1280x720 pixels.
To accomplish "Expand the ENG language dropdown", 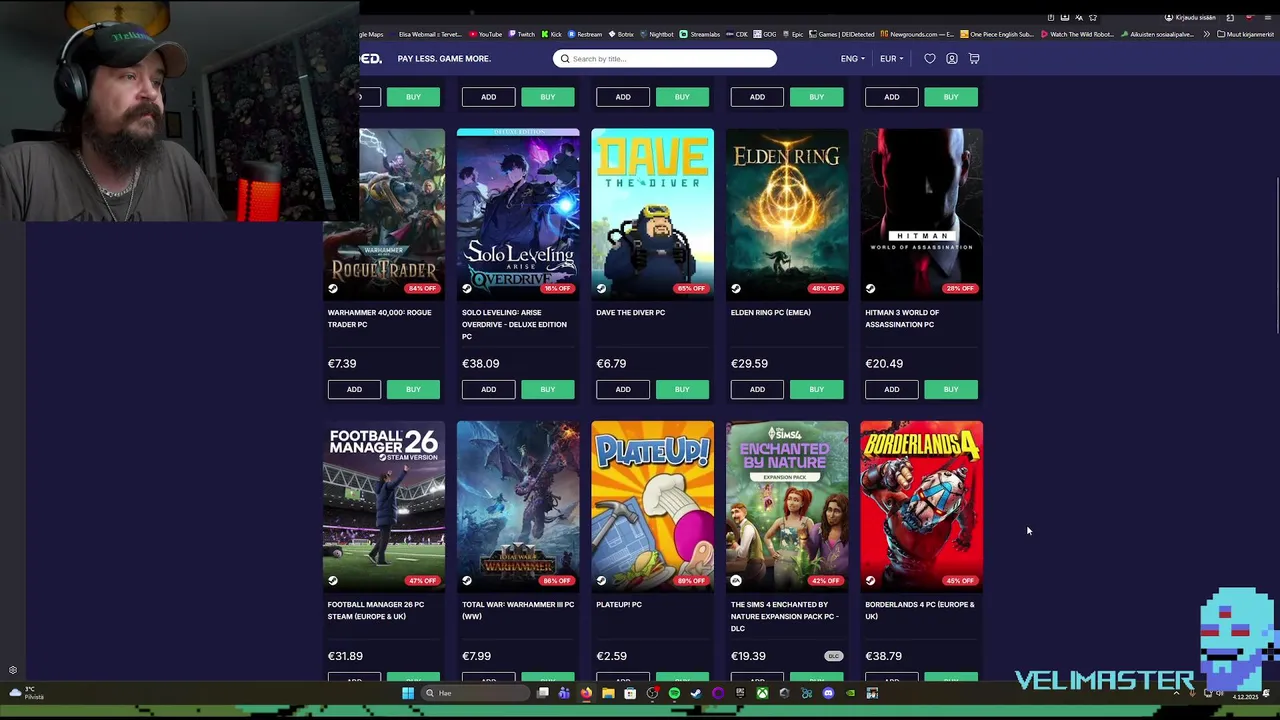I will tap(853, 59).
